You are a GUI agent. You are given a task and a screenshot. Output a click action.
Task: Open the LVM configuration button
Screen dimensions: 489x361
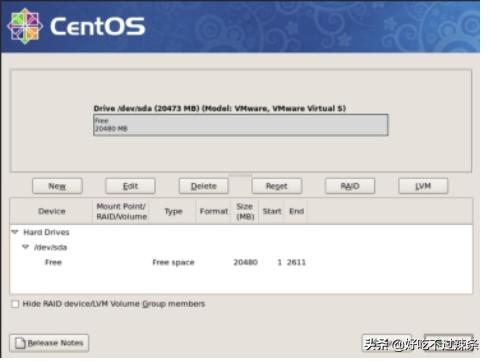click(x=423, y=186)
